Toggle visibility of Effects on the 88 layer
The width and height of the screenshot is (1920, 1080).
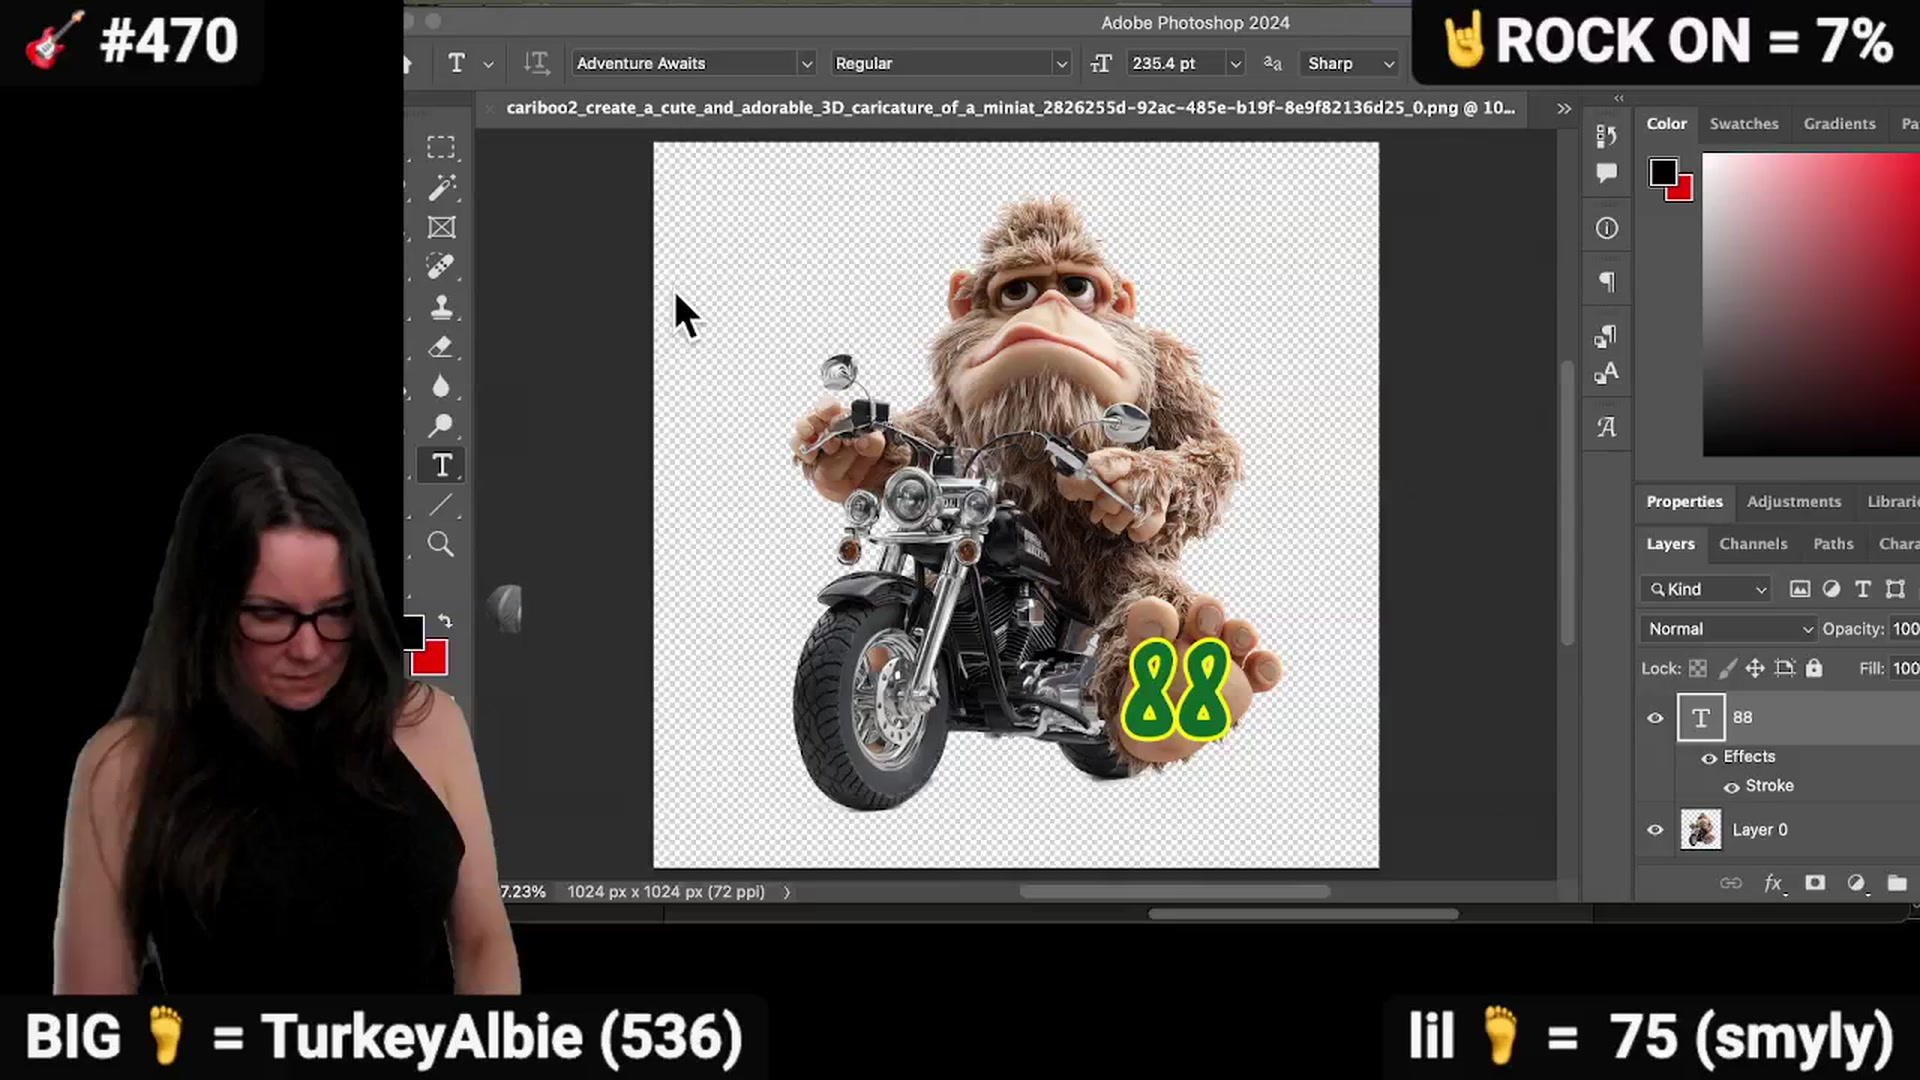(x=1709, y=758)
